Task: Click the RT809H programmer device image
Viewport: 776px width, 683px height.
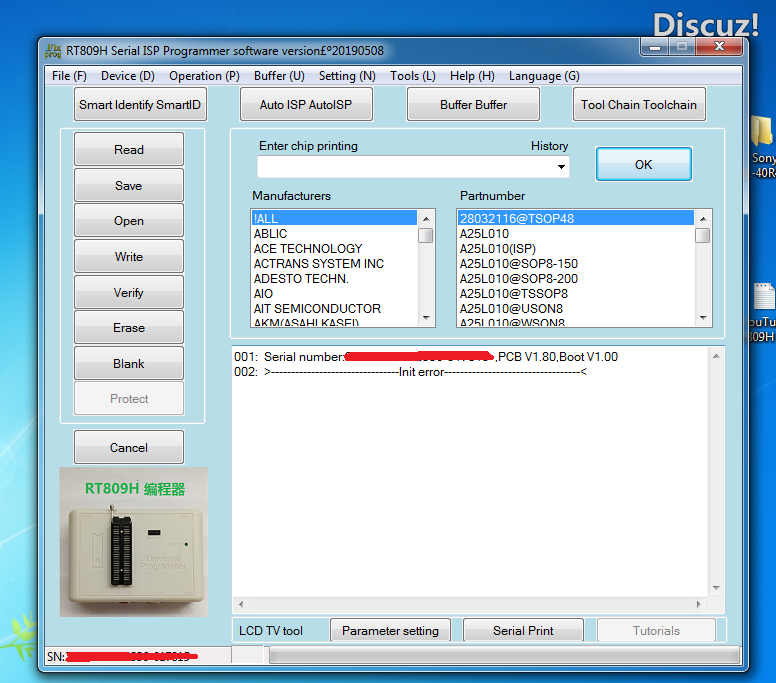Action: coord(133,542)
